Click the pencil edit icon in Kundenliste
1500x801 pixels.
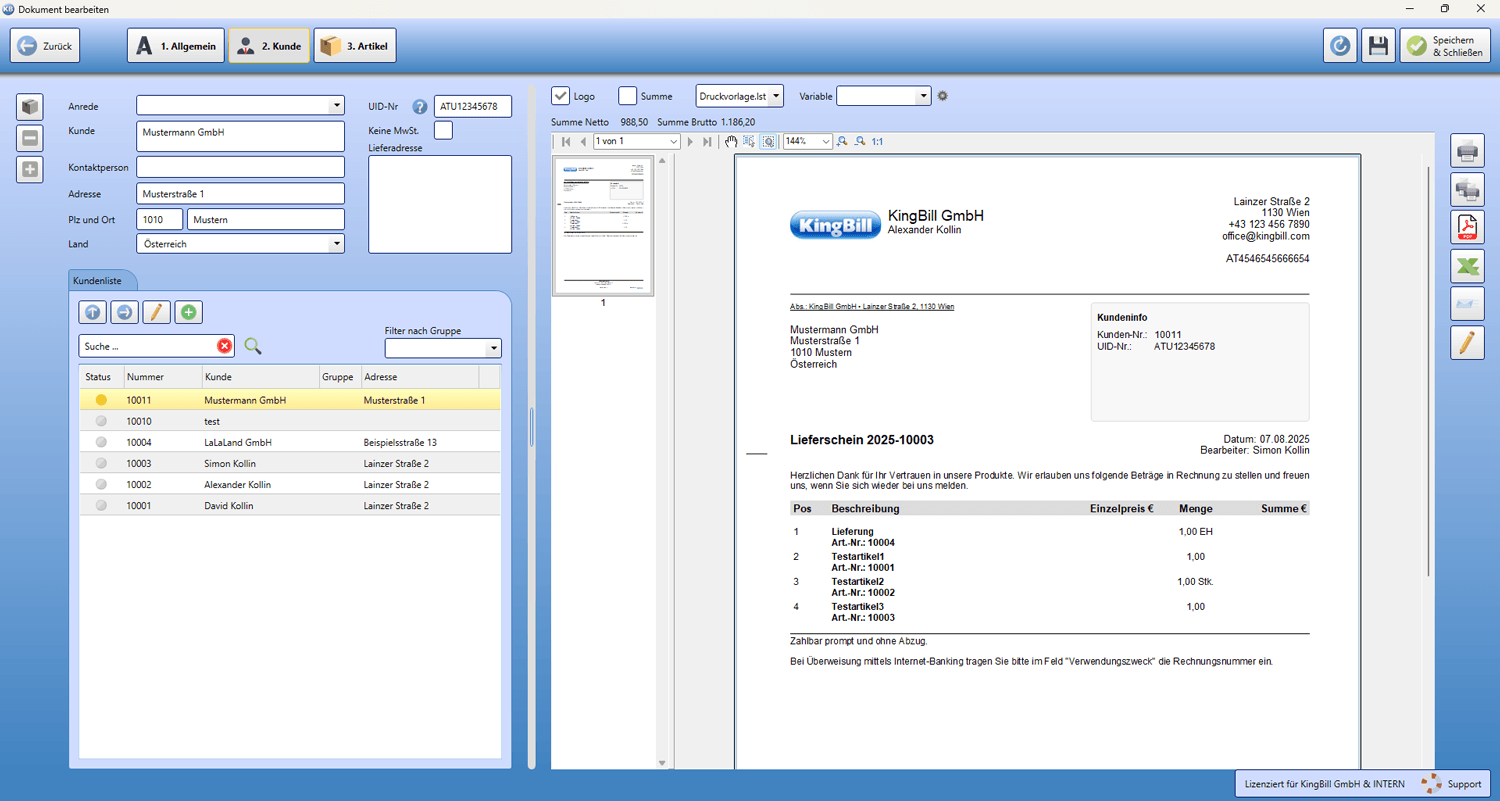click(156, 313)
